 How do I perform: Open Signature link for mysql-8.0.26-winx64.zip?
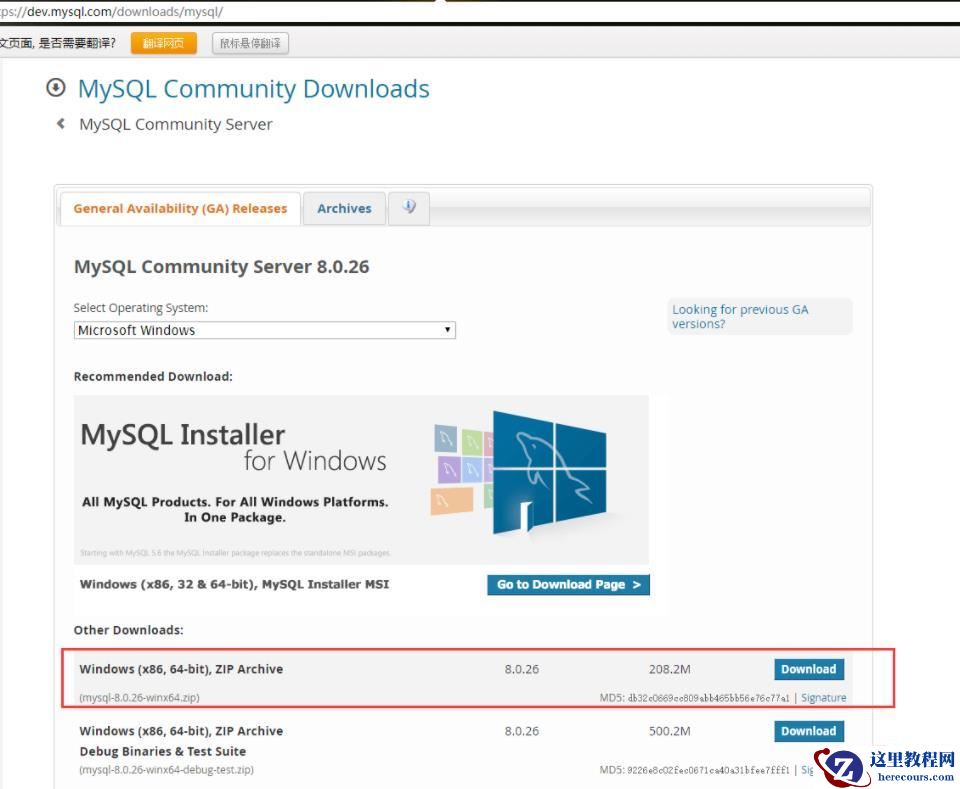point(823,697)
